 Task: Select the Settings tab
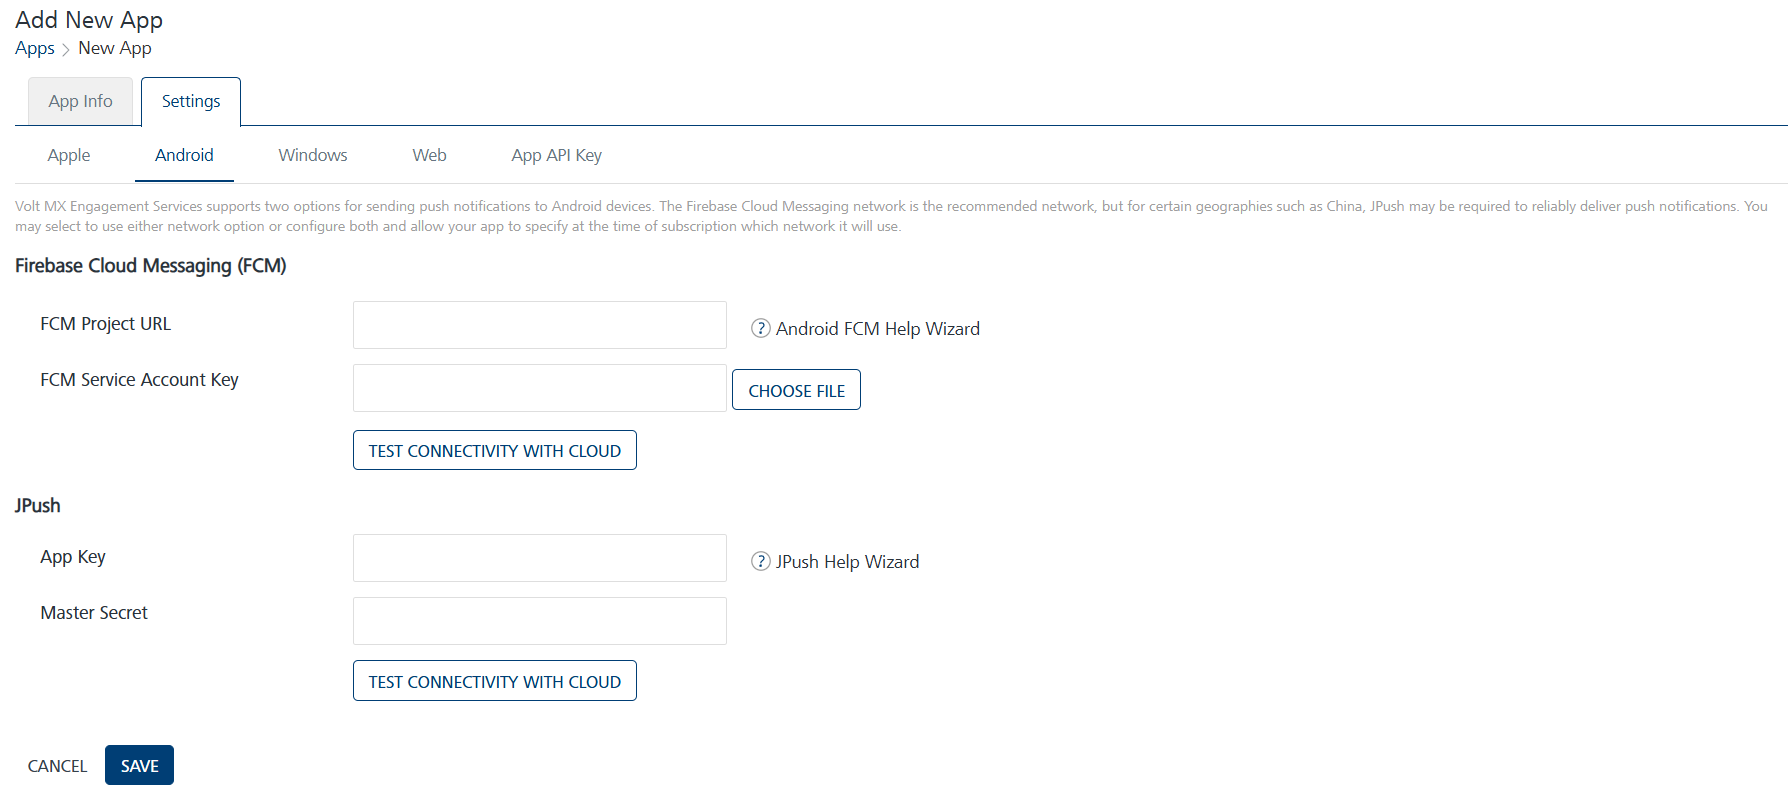click(191, 101)
